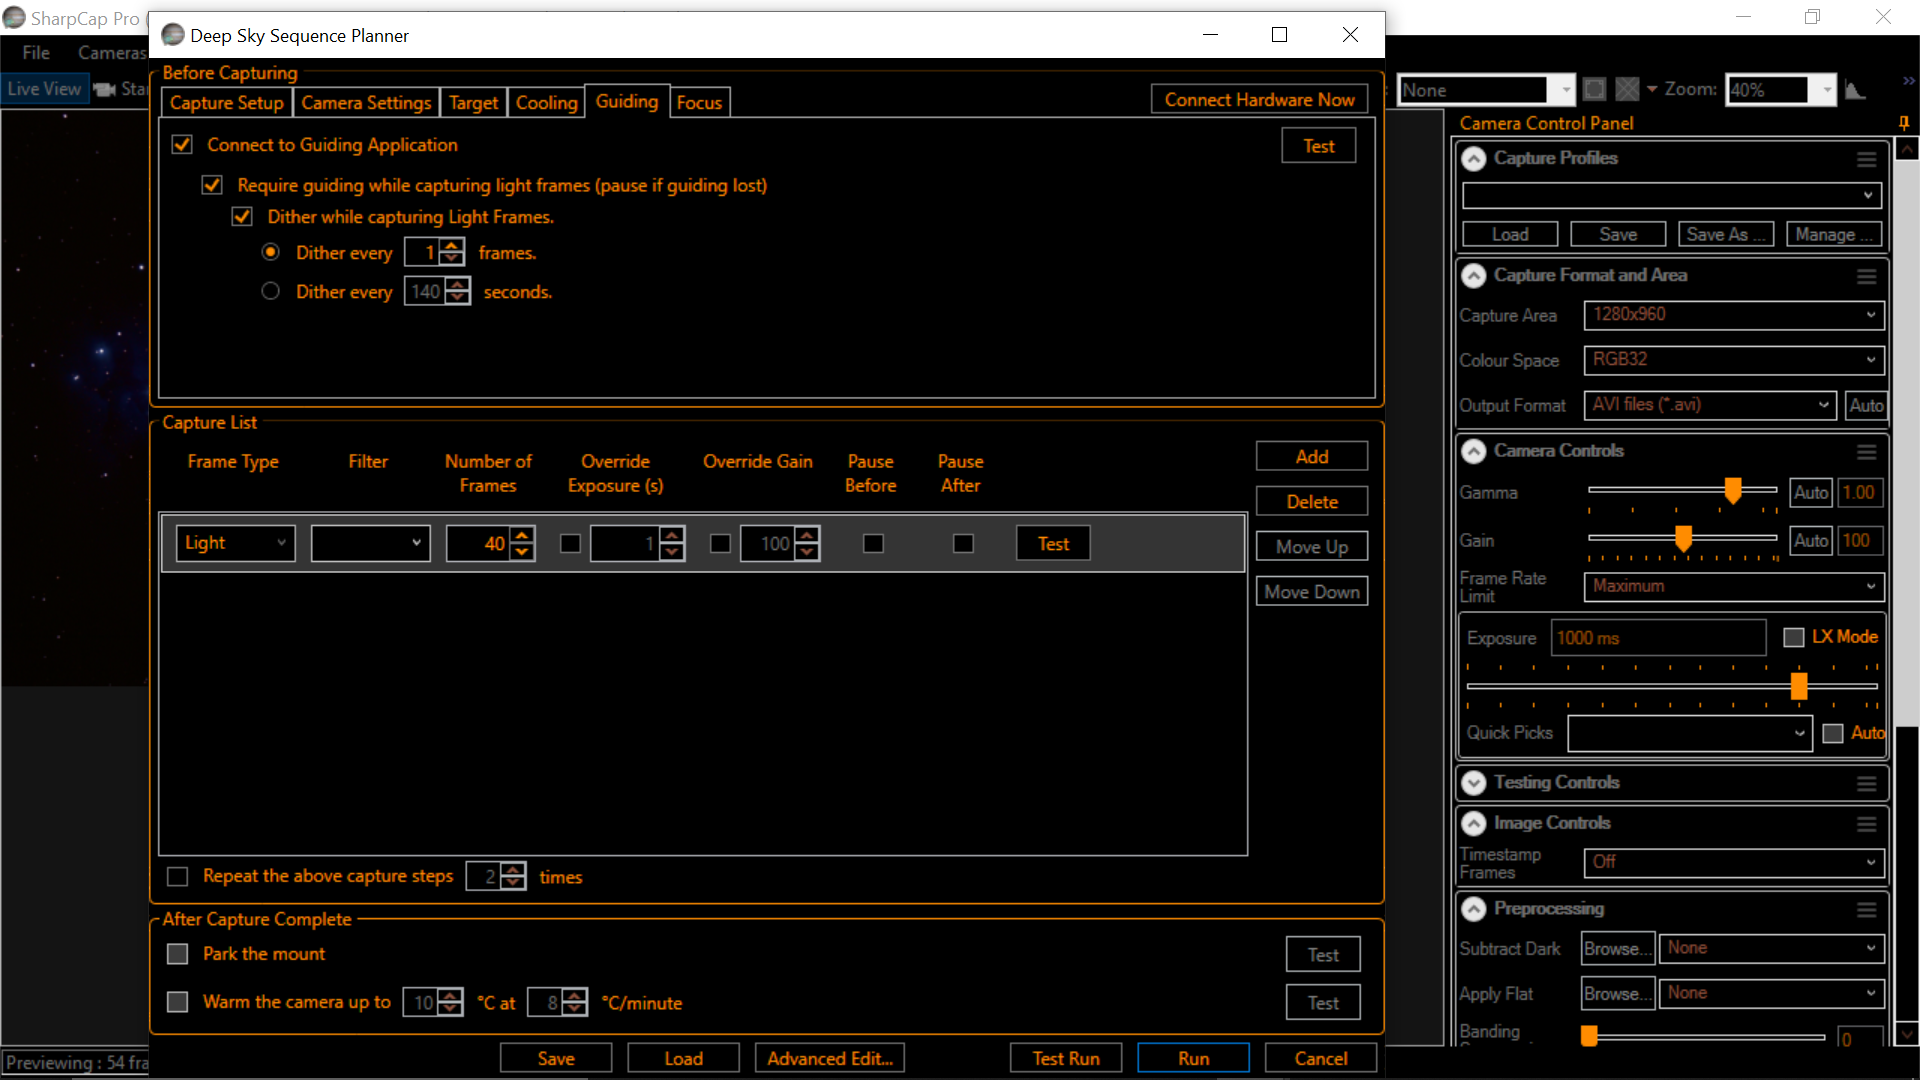1920x1080 pixels.
Task: Increase repeat times spinner value
Action: [x=513, y=870]
